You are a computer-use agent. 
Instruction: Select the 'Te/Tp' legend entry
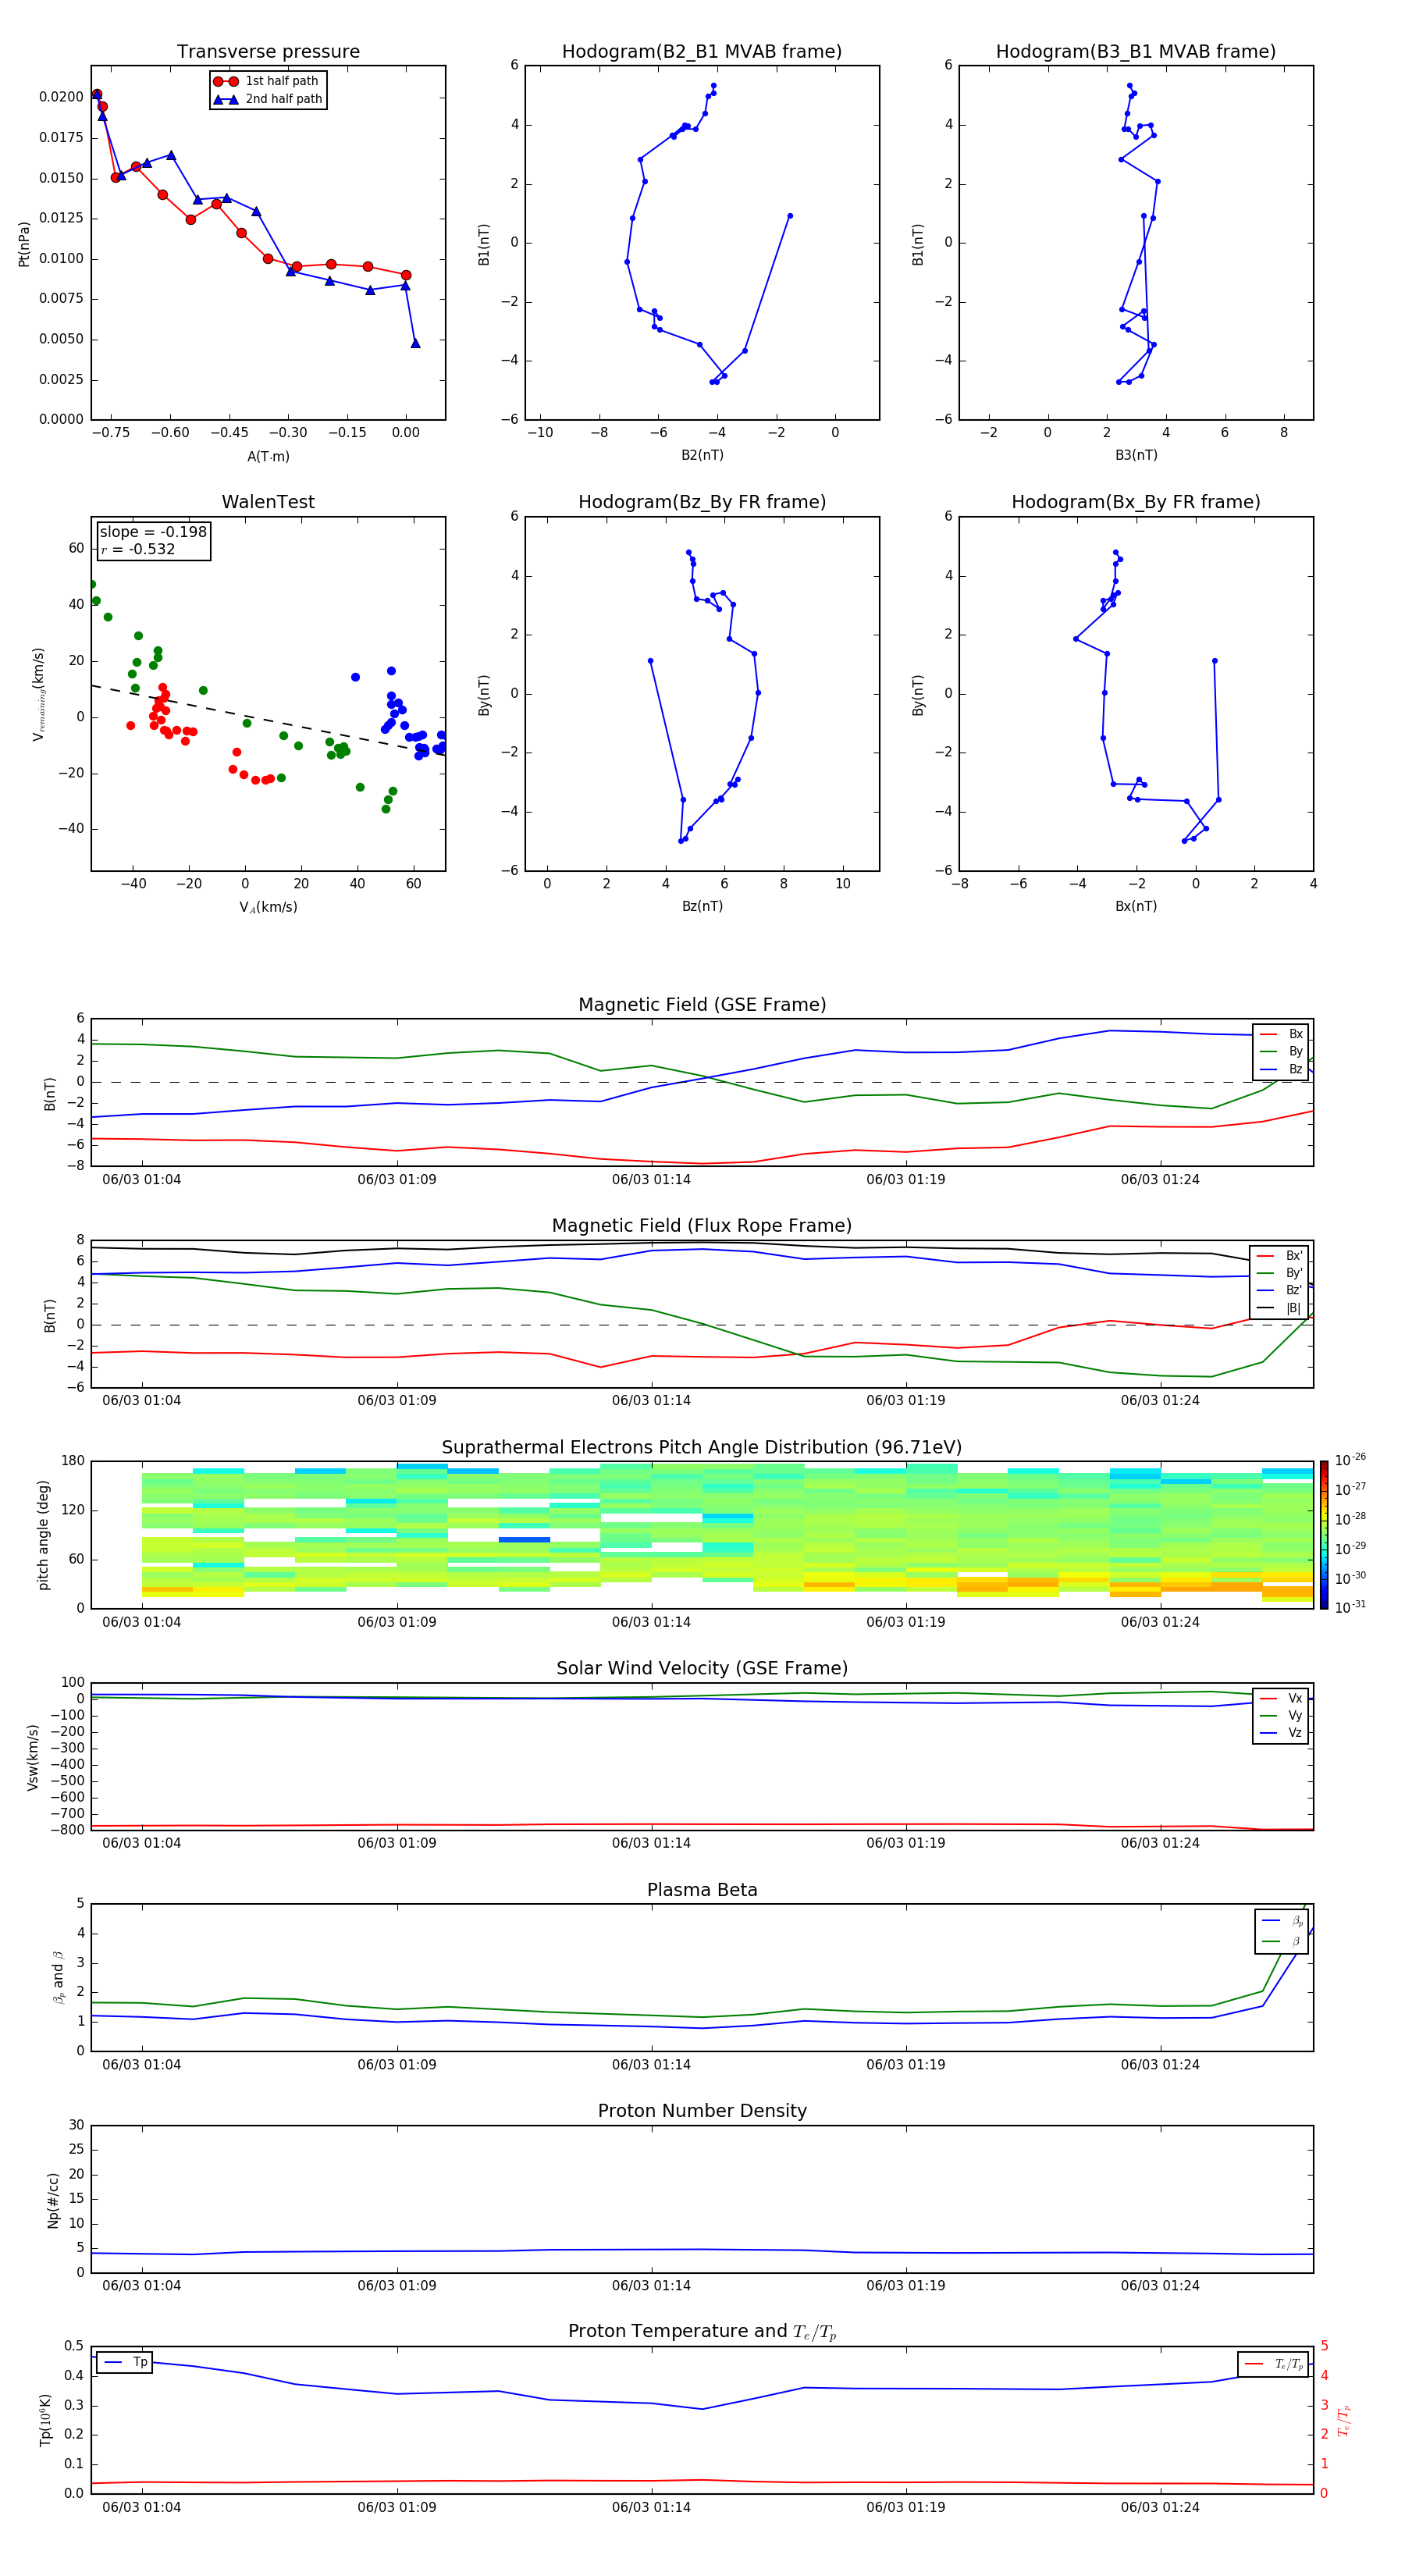click(x=1274, y=2364)
